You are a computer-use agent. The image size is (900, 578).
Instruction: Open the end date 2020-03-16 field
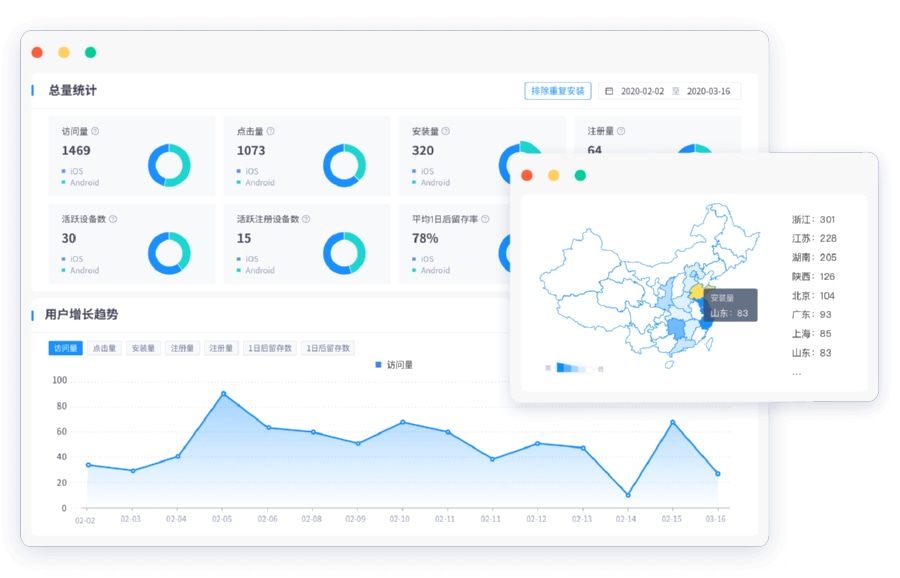coord(708,91)
